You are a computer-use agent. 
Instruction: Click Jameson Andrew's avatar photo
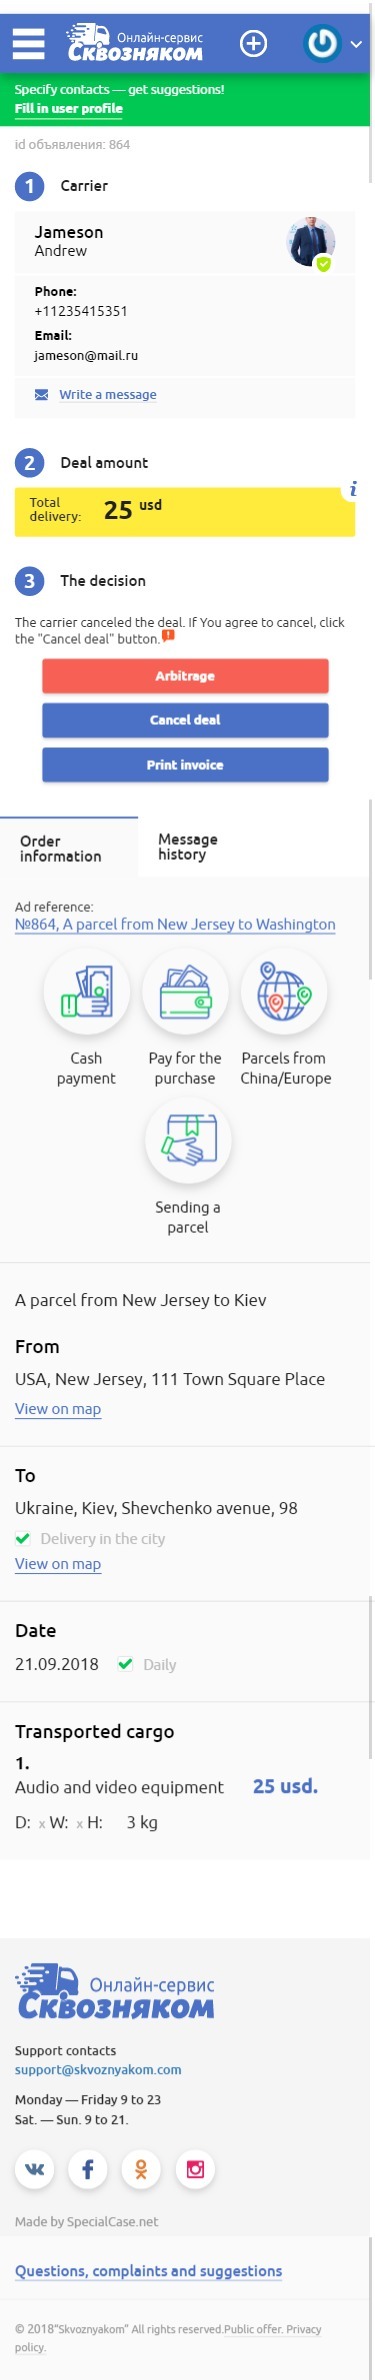click(311, 242)
